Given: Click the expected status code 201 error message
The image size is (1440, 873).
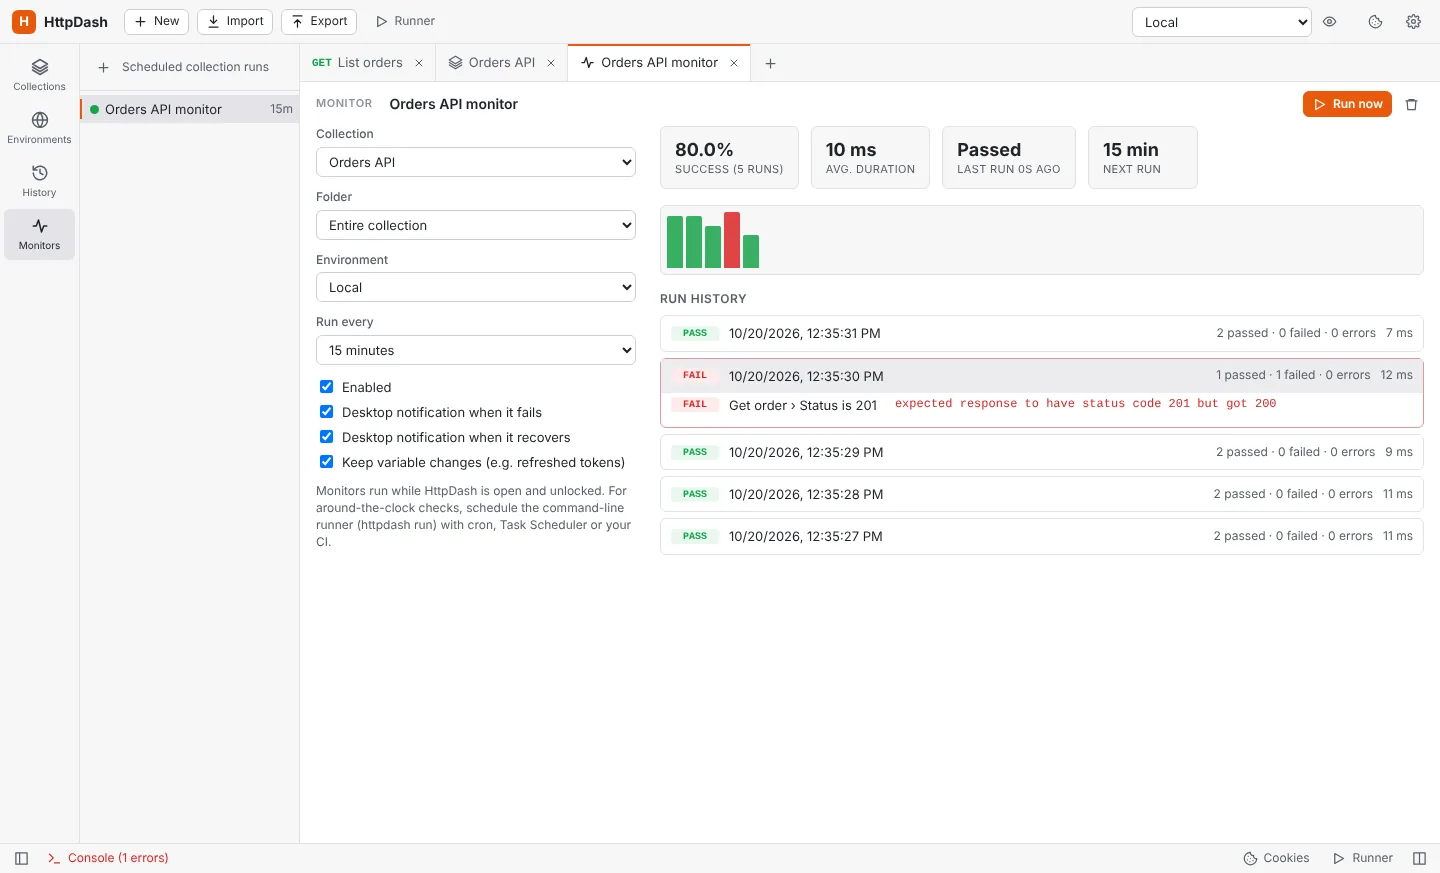Looking at the screenshot, I should [x=1085, y=404].
